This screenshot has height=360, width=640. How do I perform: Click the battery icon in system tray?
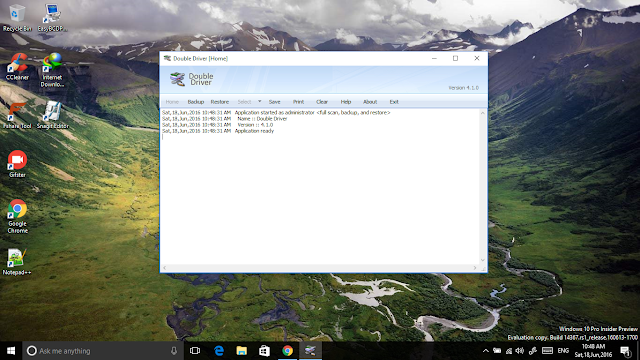(497, 351)
